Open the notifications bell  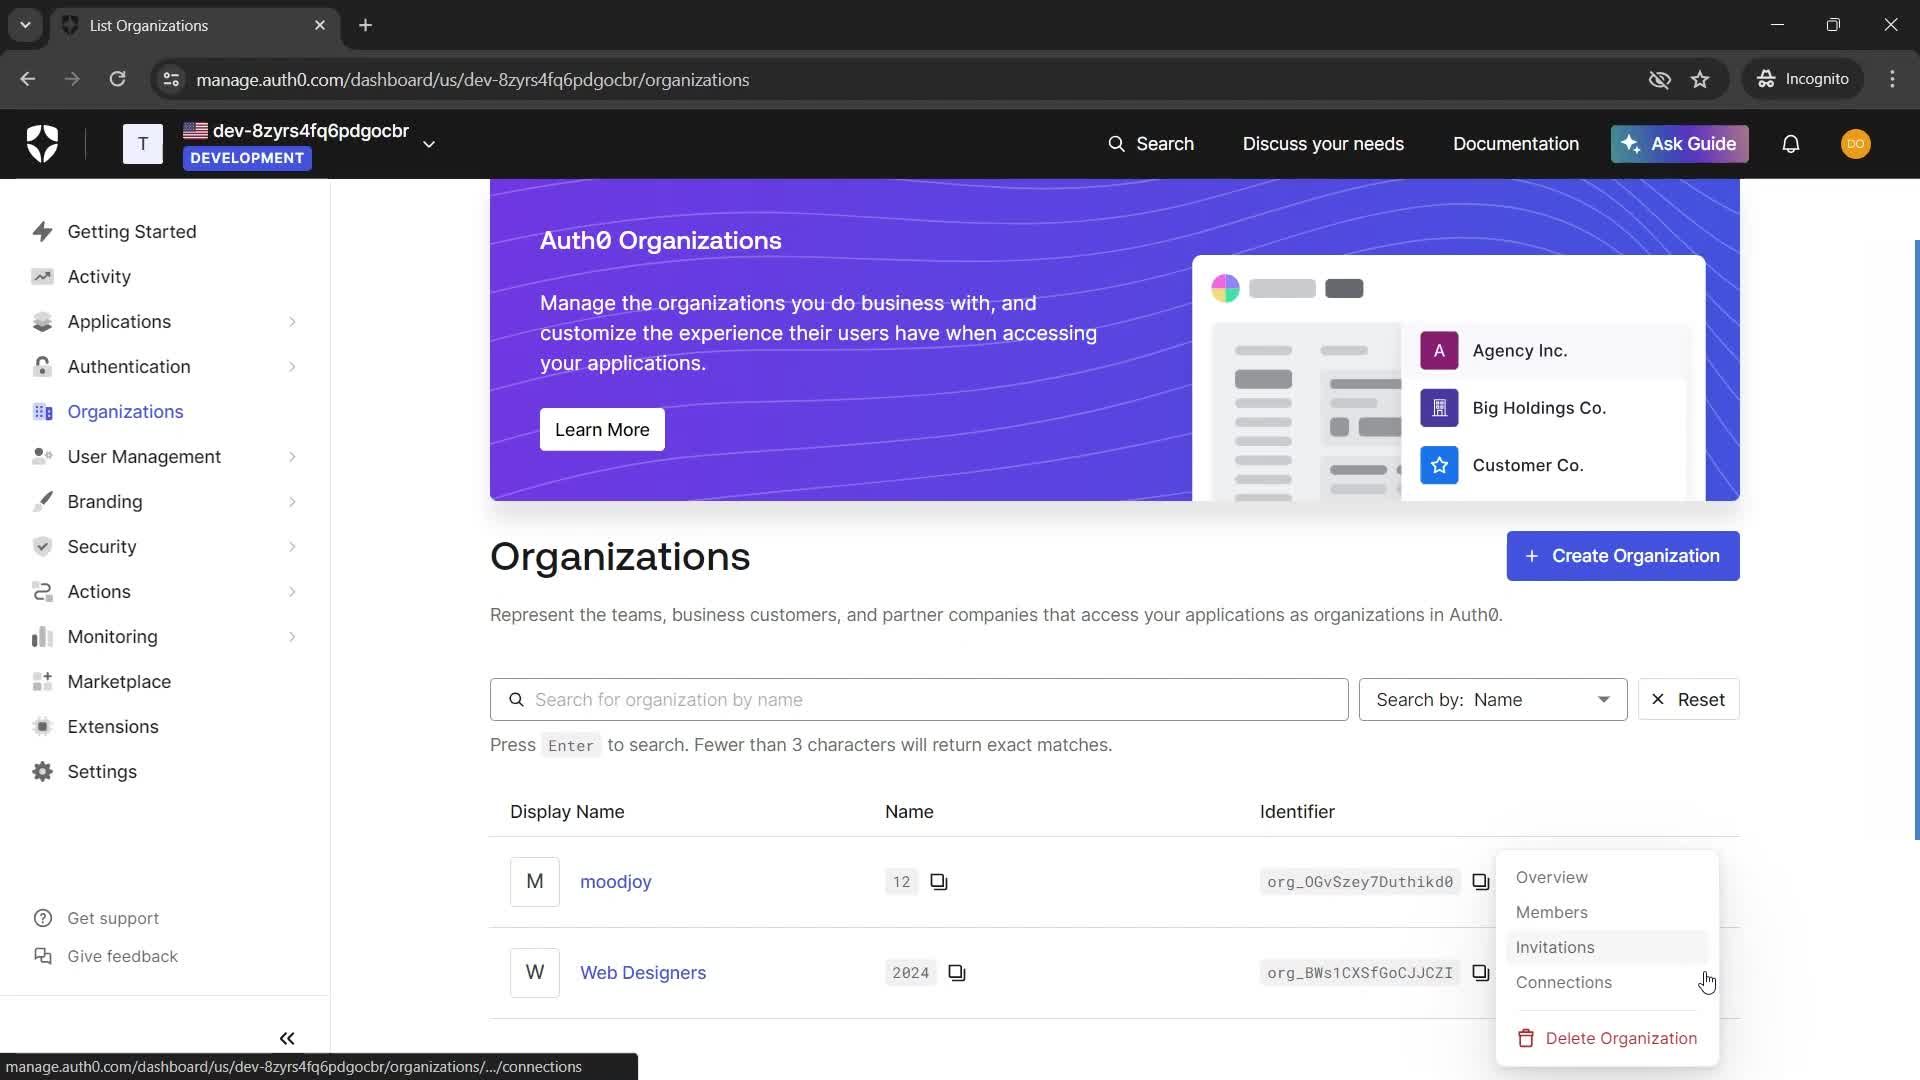click(x=1791, y=144)
